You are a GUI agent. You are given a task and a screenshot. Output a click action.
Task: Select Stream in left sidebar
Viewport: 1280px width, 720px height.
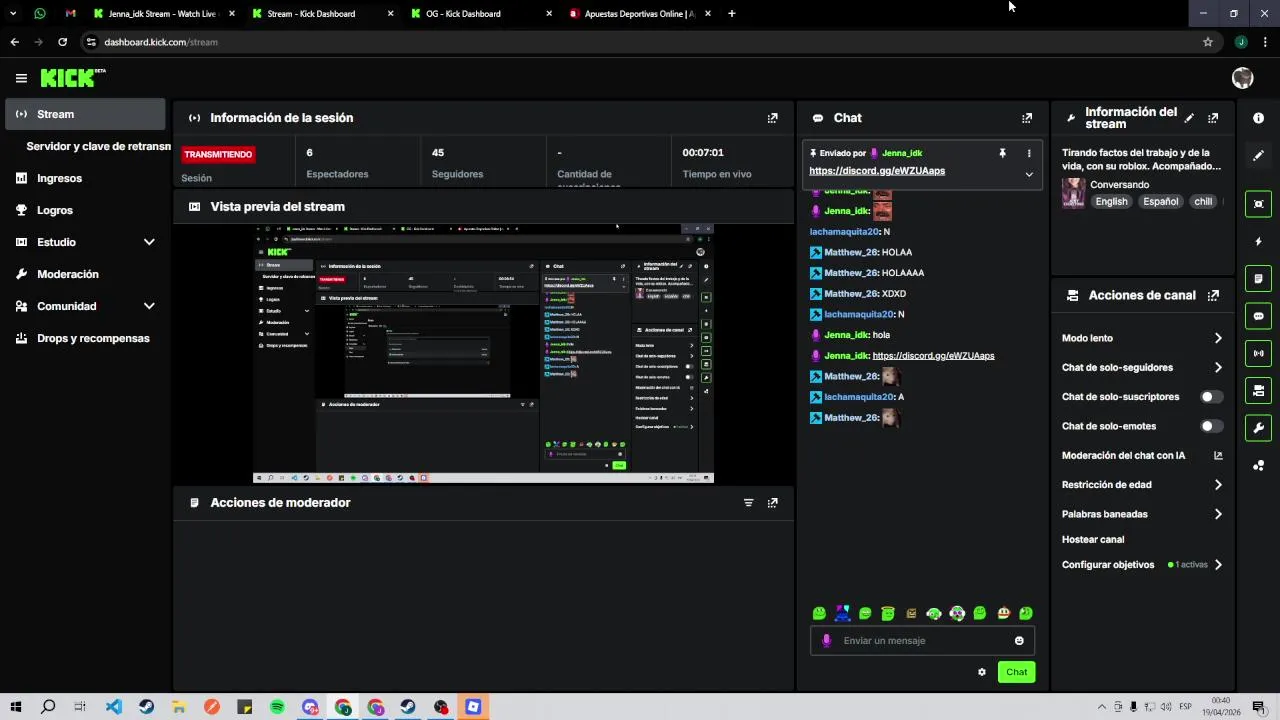(x=85, y=114)
